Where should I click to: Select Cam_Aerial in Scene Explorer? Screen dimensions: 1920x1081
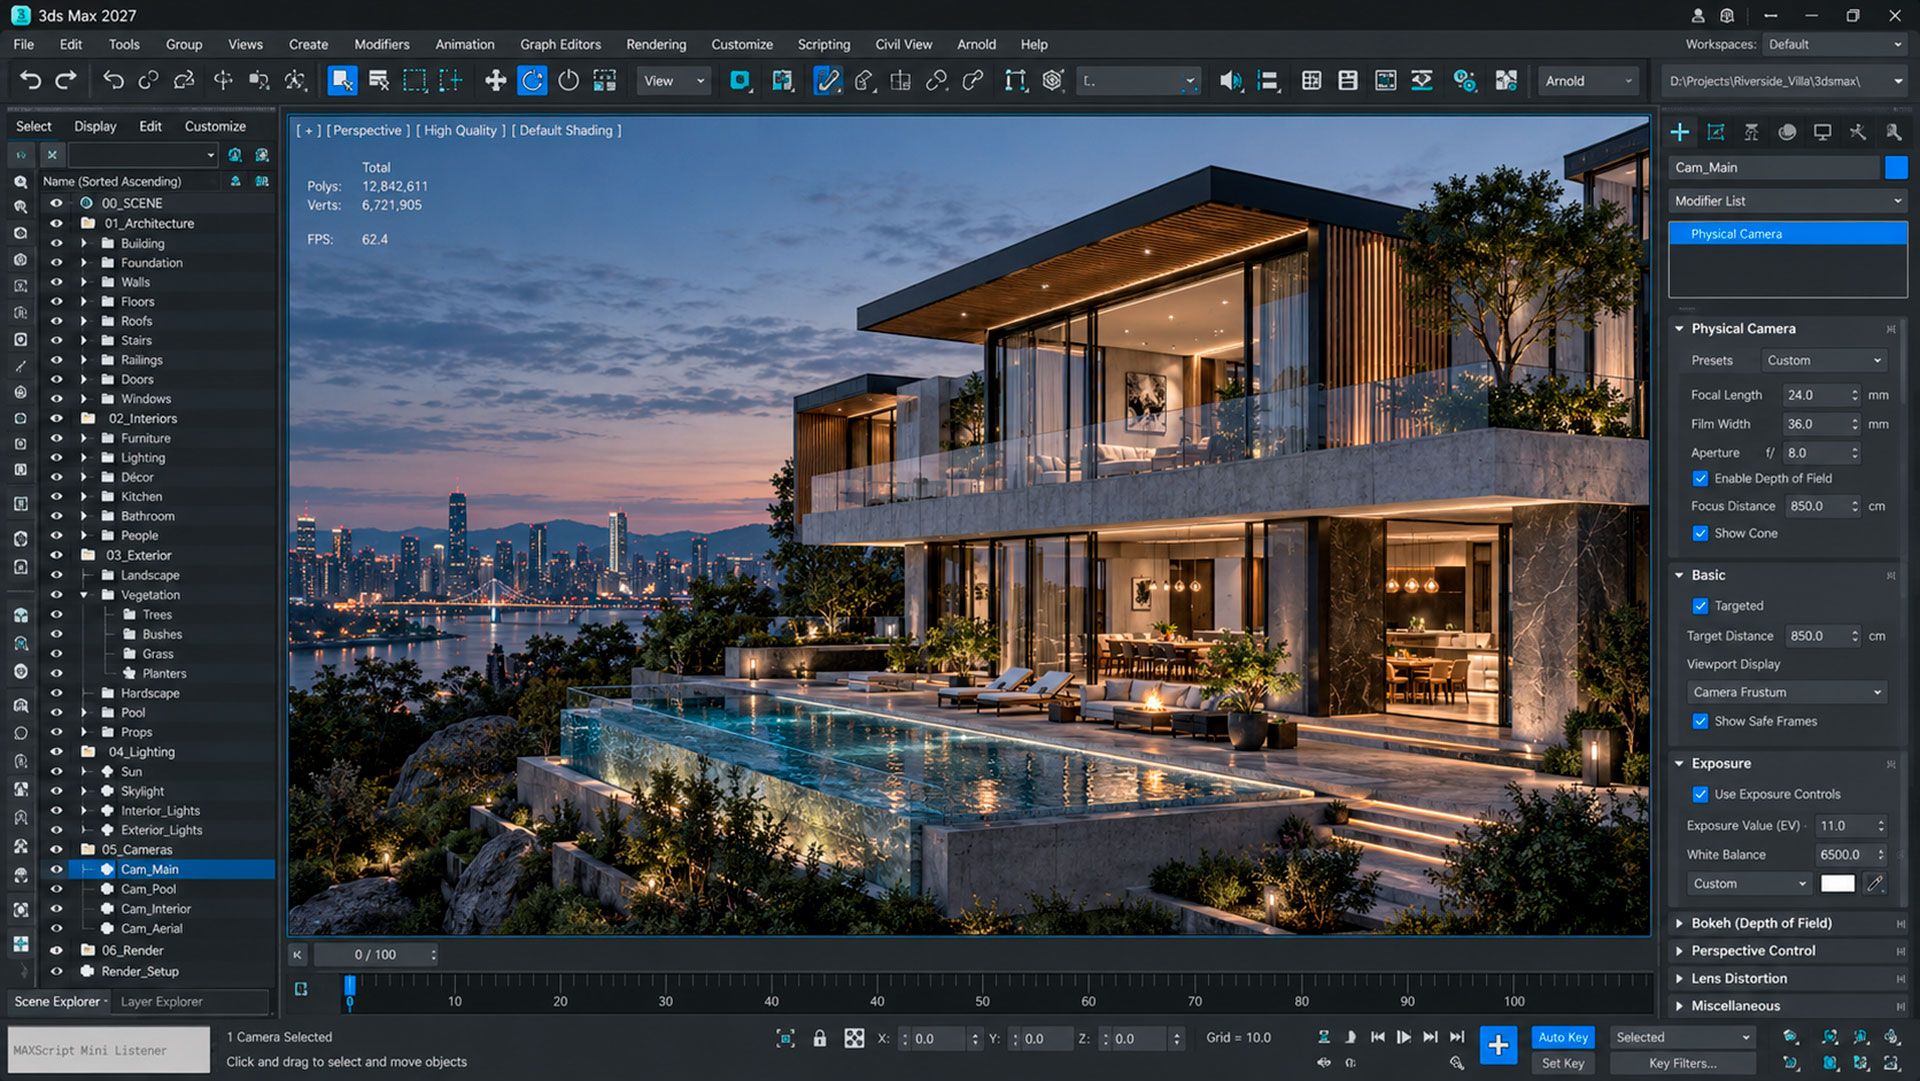click(152, 928)
